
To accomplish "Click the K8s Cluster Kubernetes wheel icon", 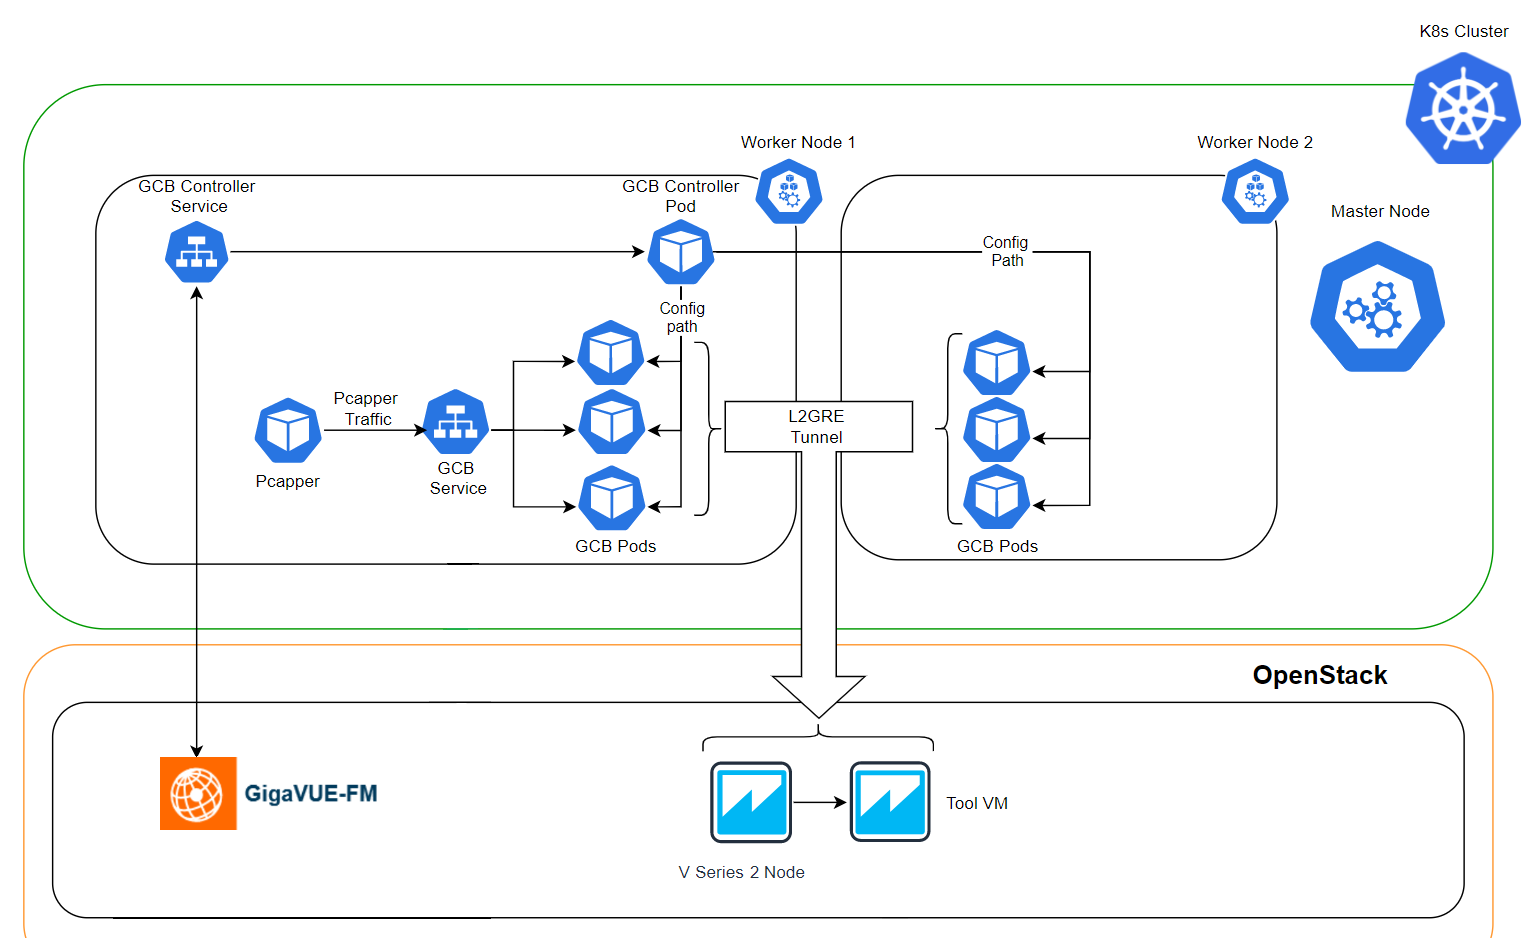I will coord(1463,108).
